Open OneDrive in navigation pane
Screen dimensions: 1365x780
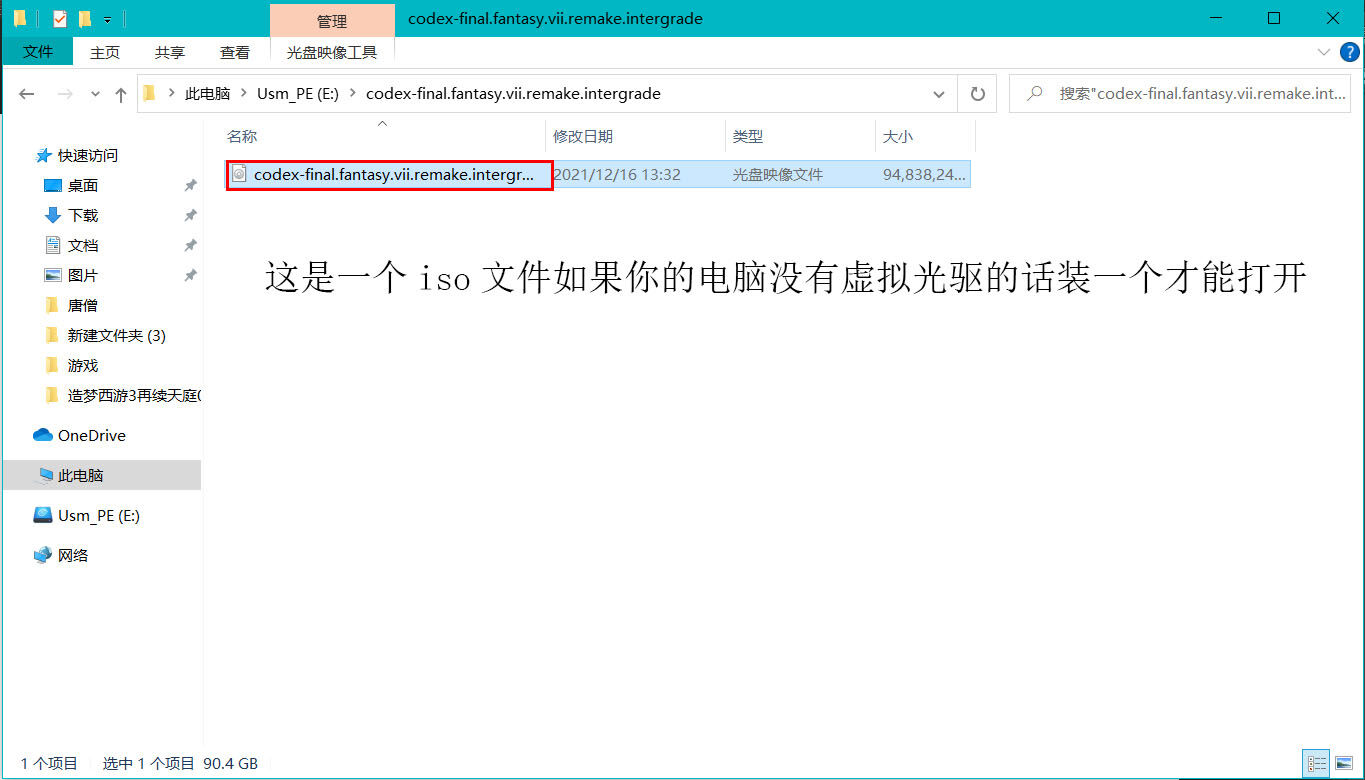point(91,435)
